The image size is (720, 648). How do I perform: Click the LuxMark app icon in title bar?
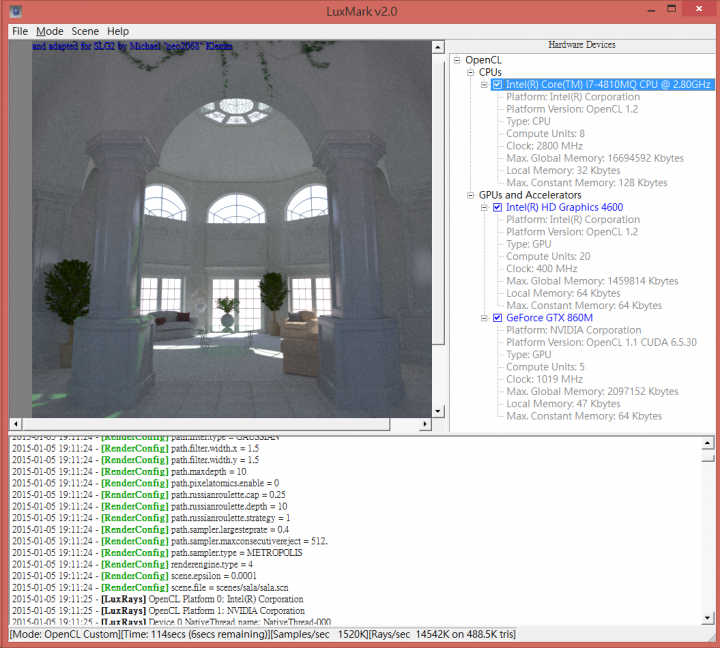[16, 11]
